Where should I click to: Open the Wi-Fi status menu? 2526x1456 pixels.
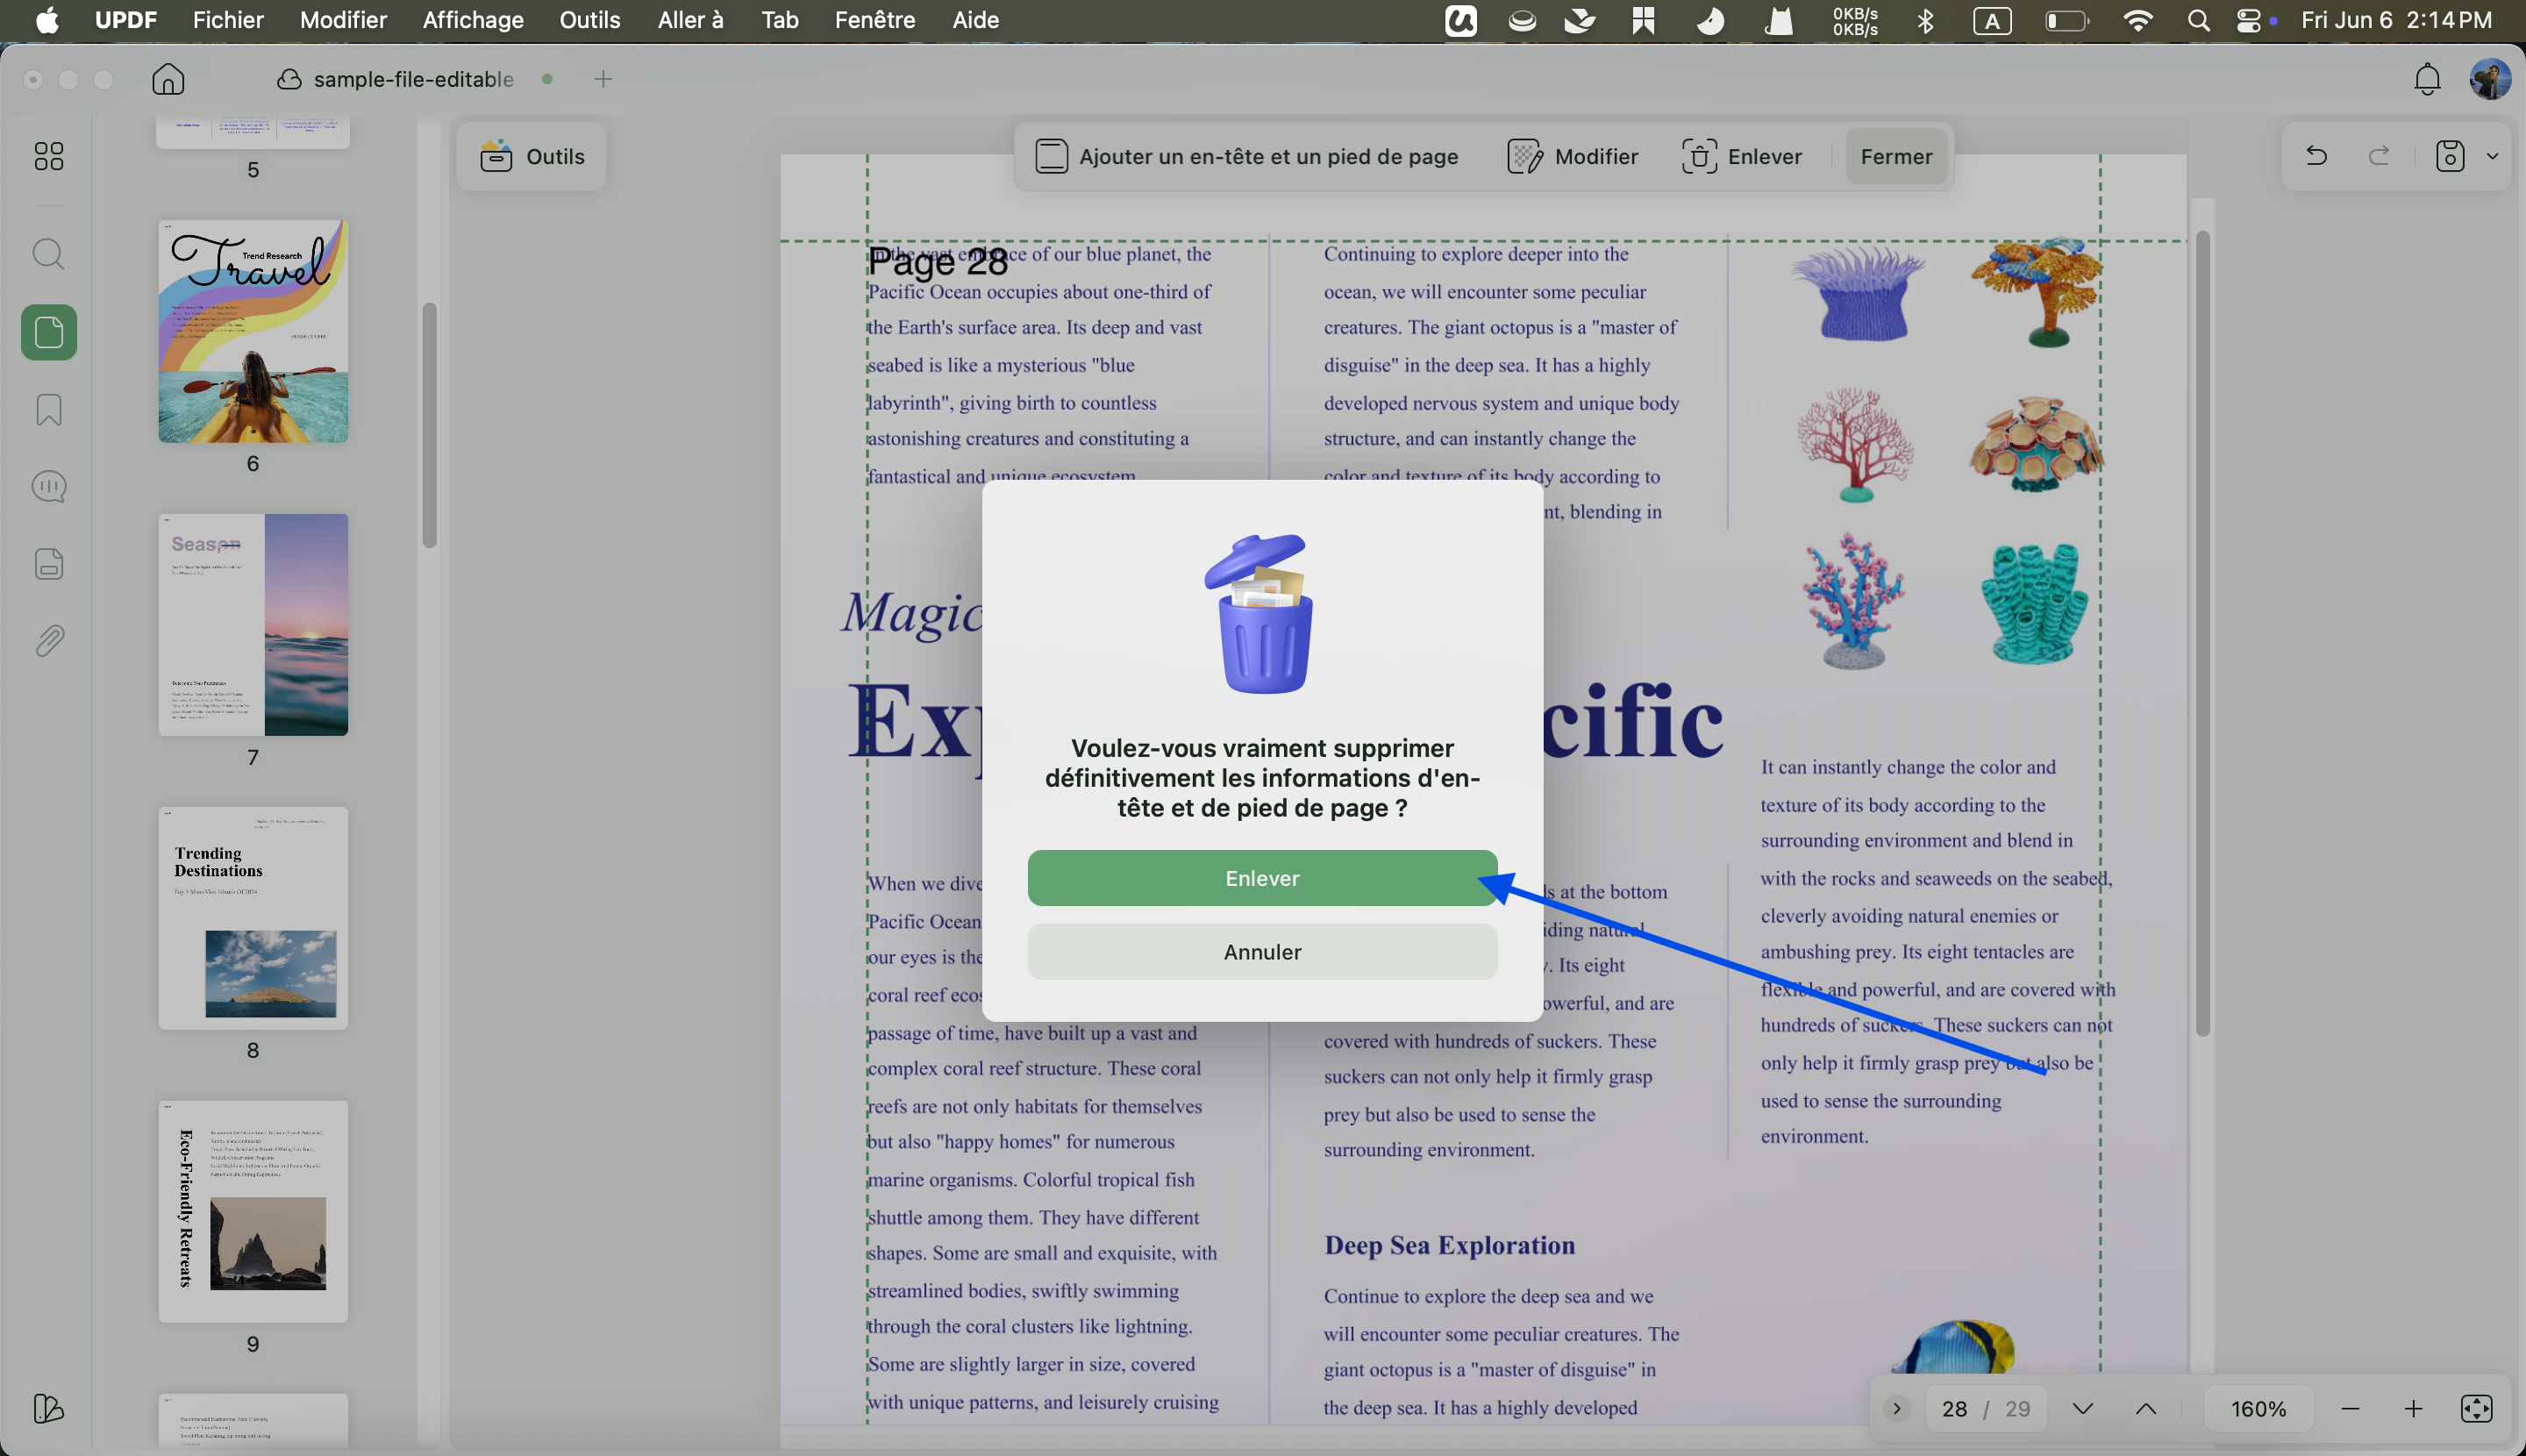2138,20
